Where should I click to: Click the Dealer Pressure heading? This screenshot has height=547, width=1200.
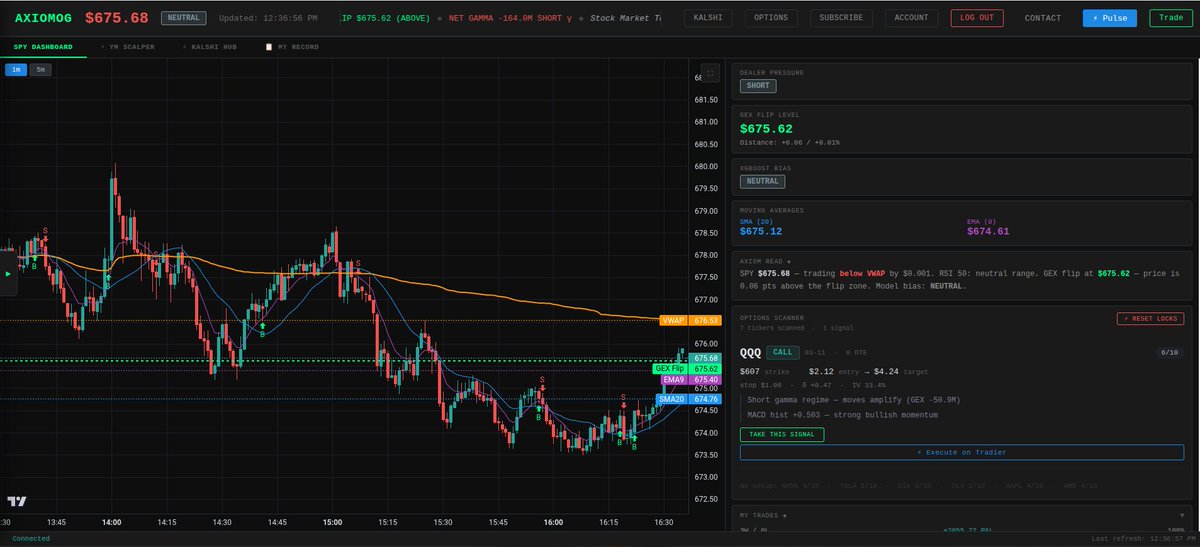pyautogui.click(x=771, y=72)
